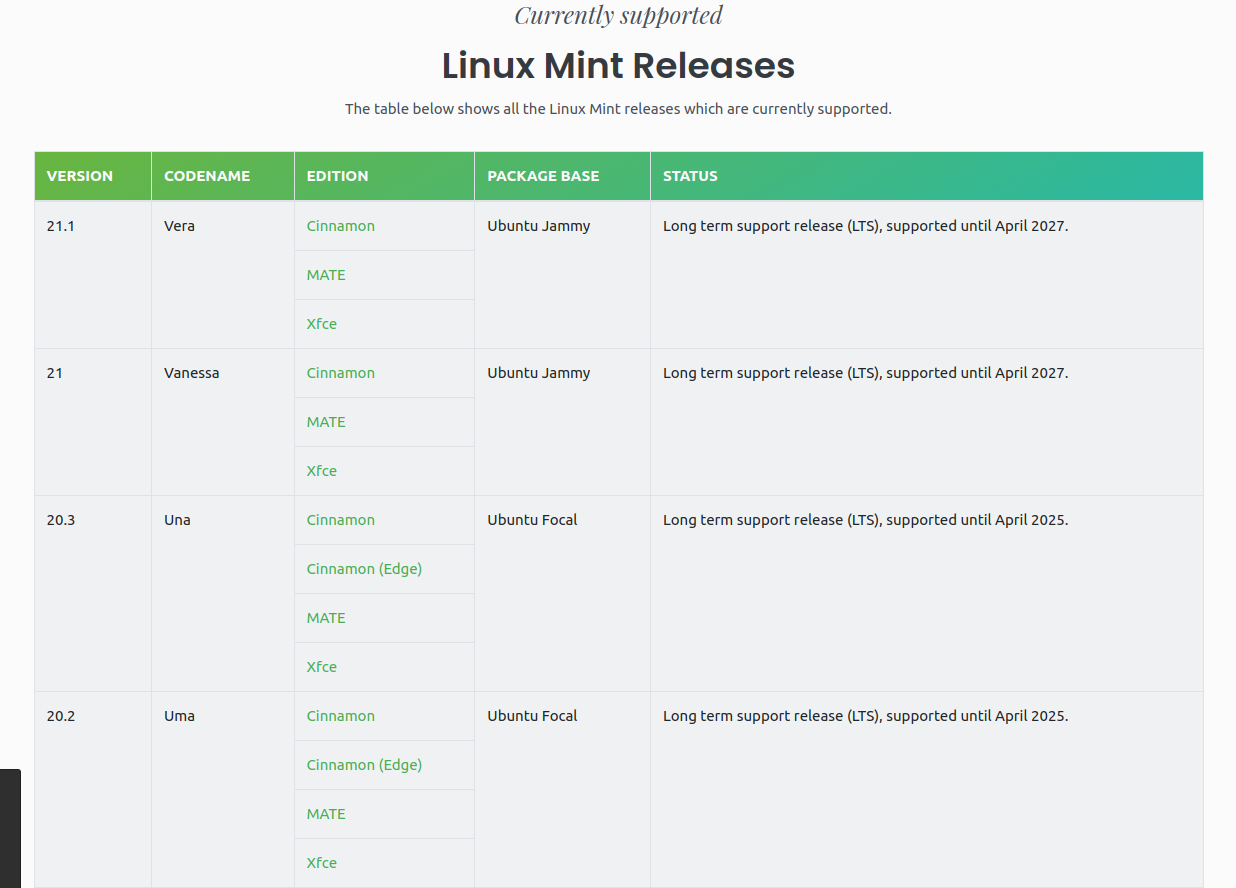
Task: Open the Cinnamon edition link for Uma
Action: pyautogui.click(x=340, y=715)
